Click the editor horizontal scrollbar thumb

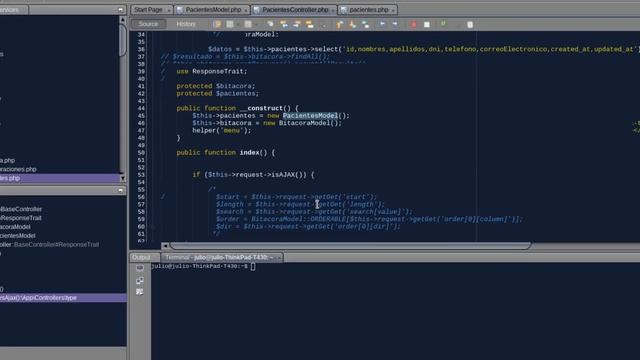350,246
